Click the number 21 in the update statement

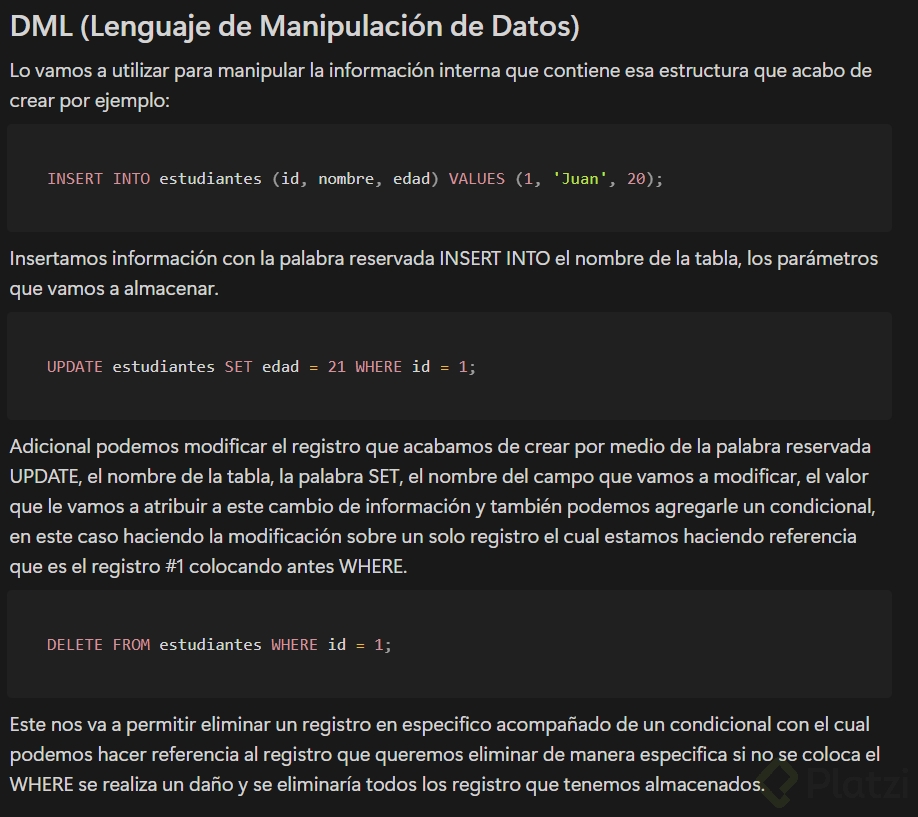336,367
